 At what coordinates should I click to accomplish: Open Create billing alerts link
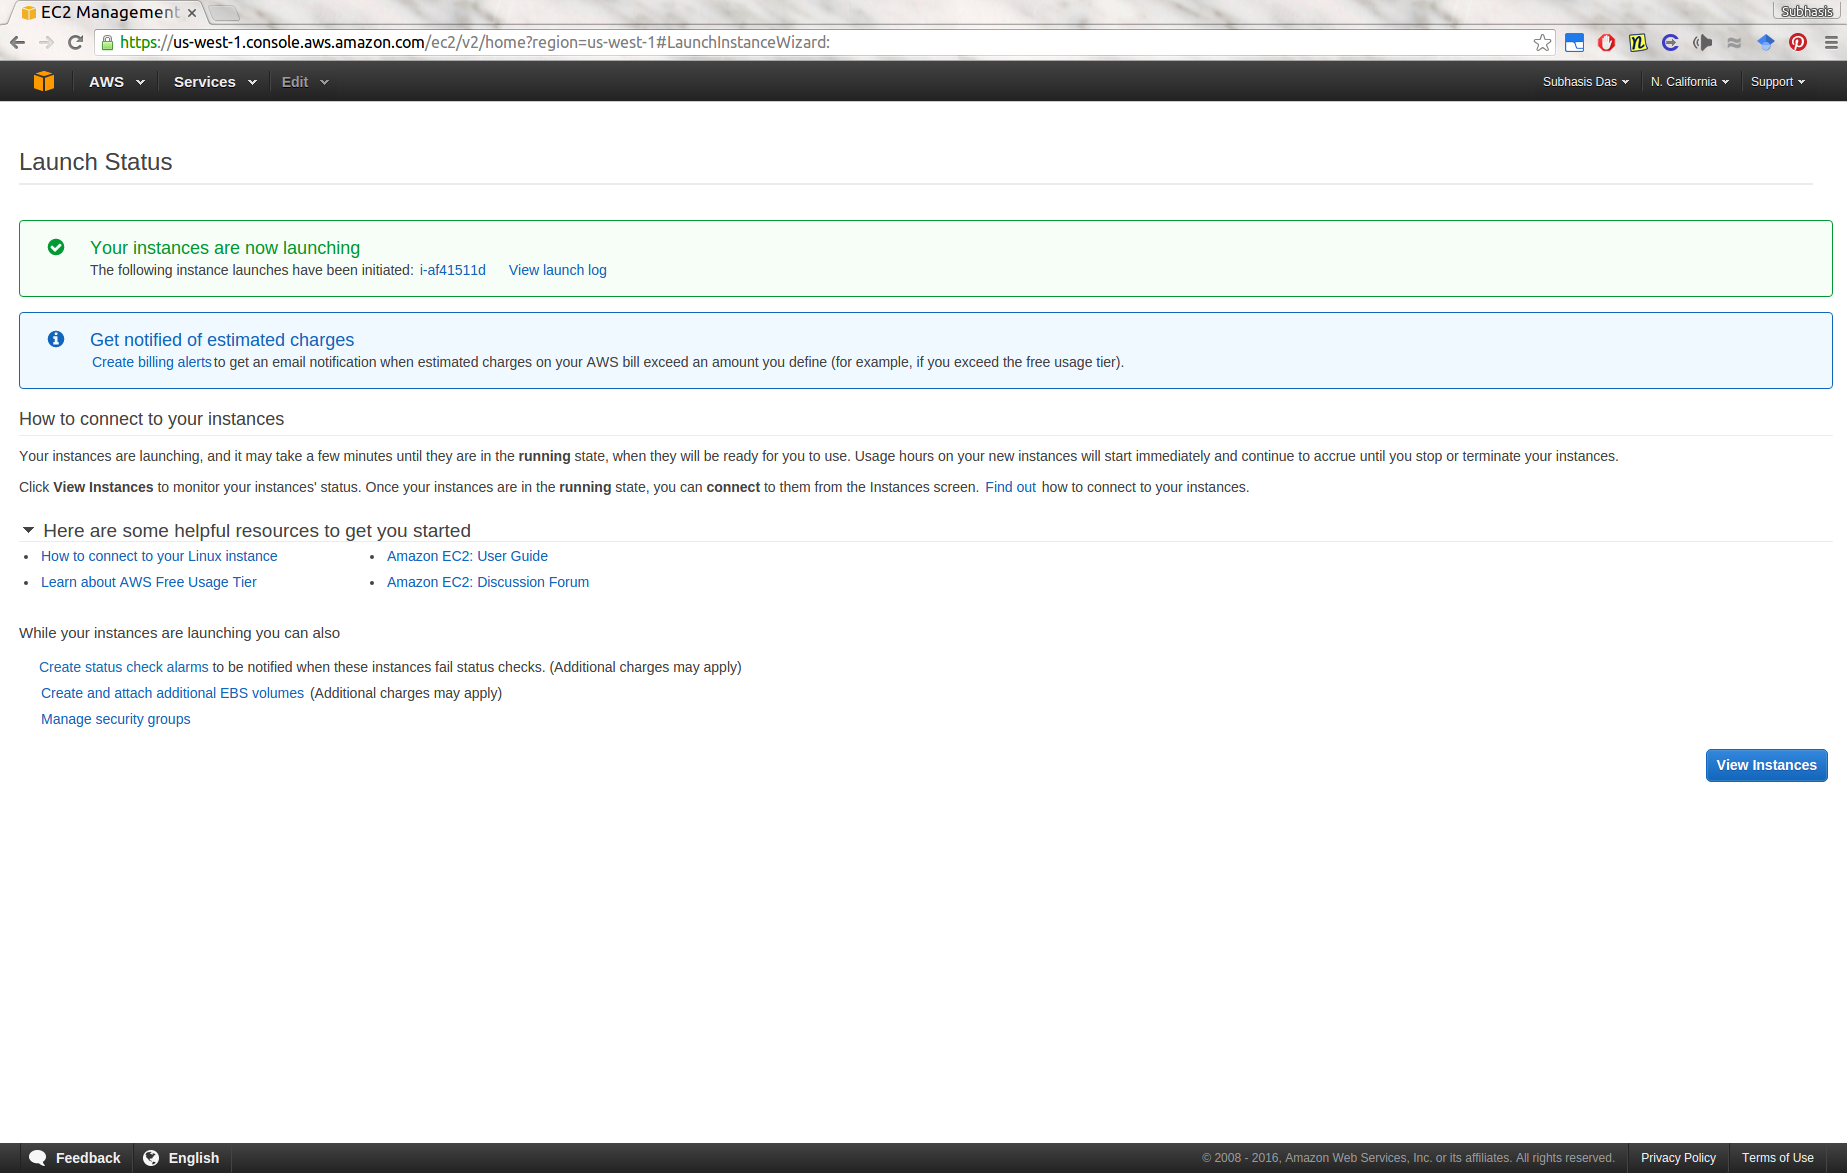click(x=151, y=362)
